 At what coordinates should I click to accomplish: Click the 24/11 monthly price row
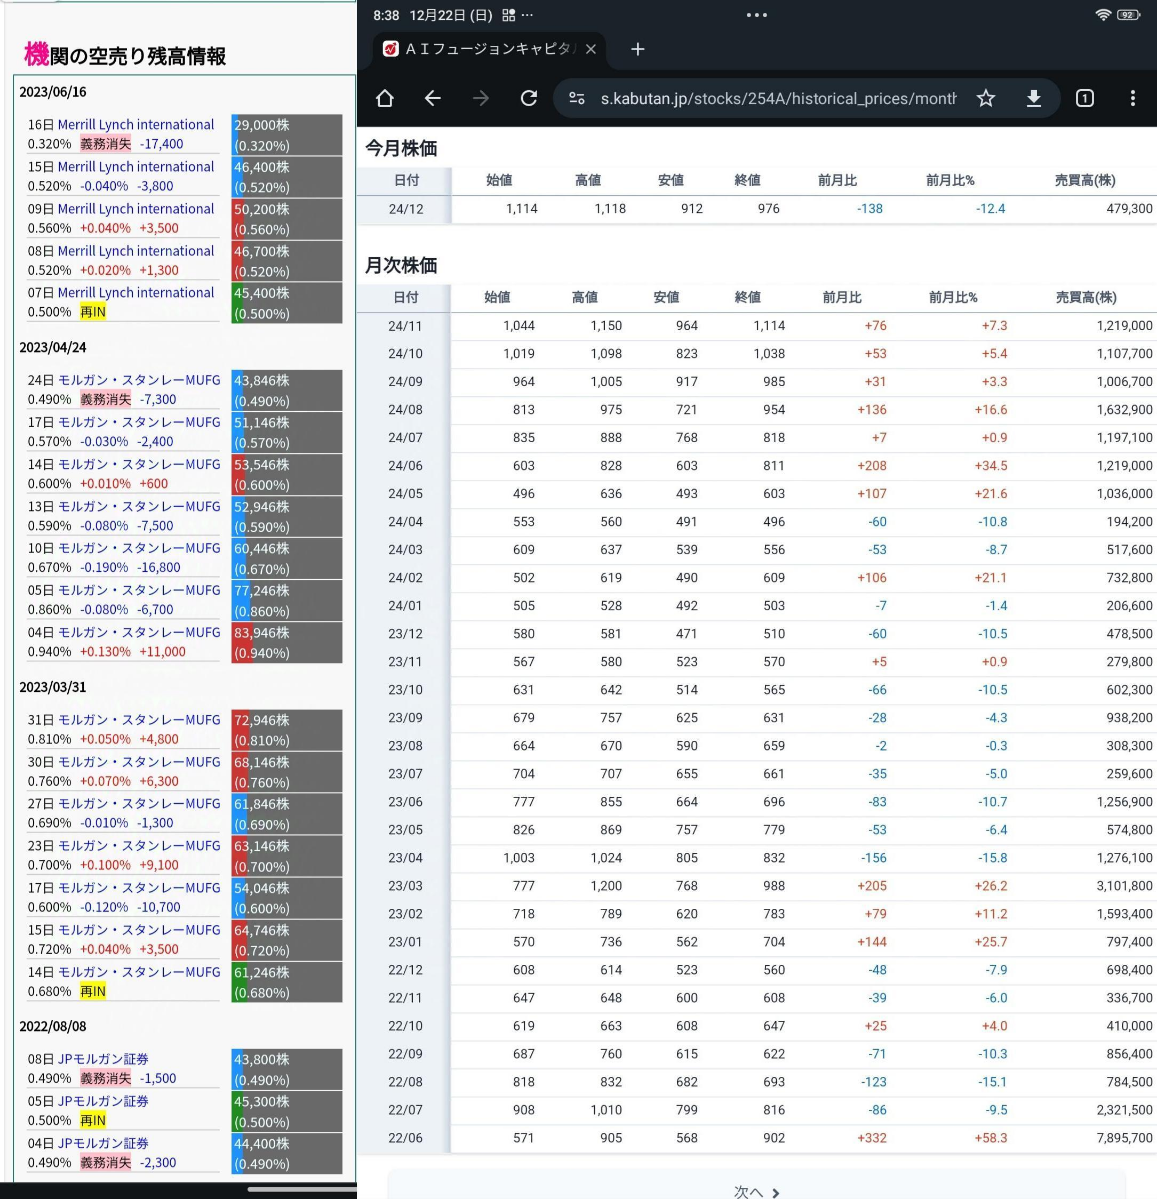(x=756, y=326)
